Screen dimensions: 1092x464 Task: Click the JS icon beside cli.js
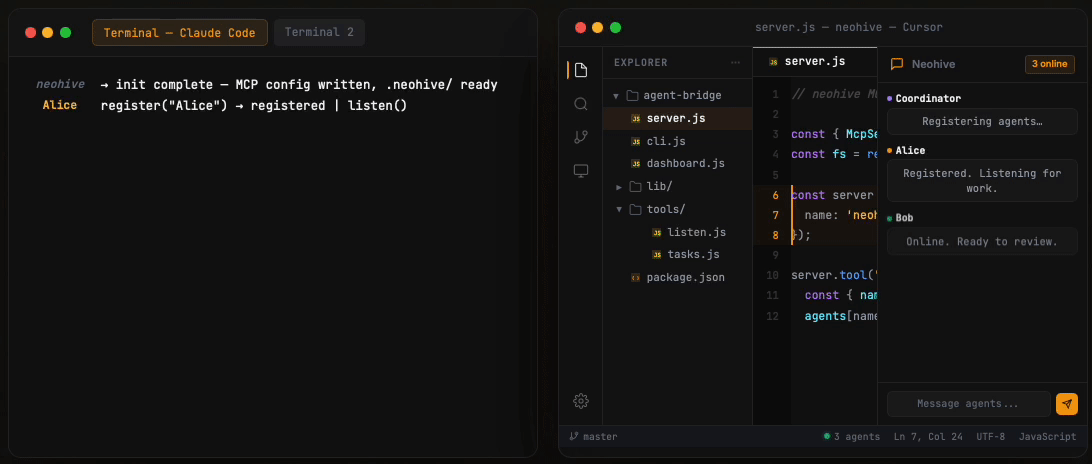tap(635, 141)
